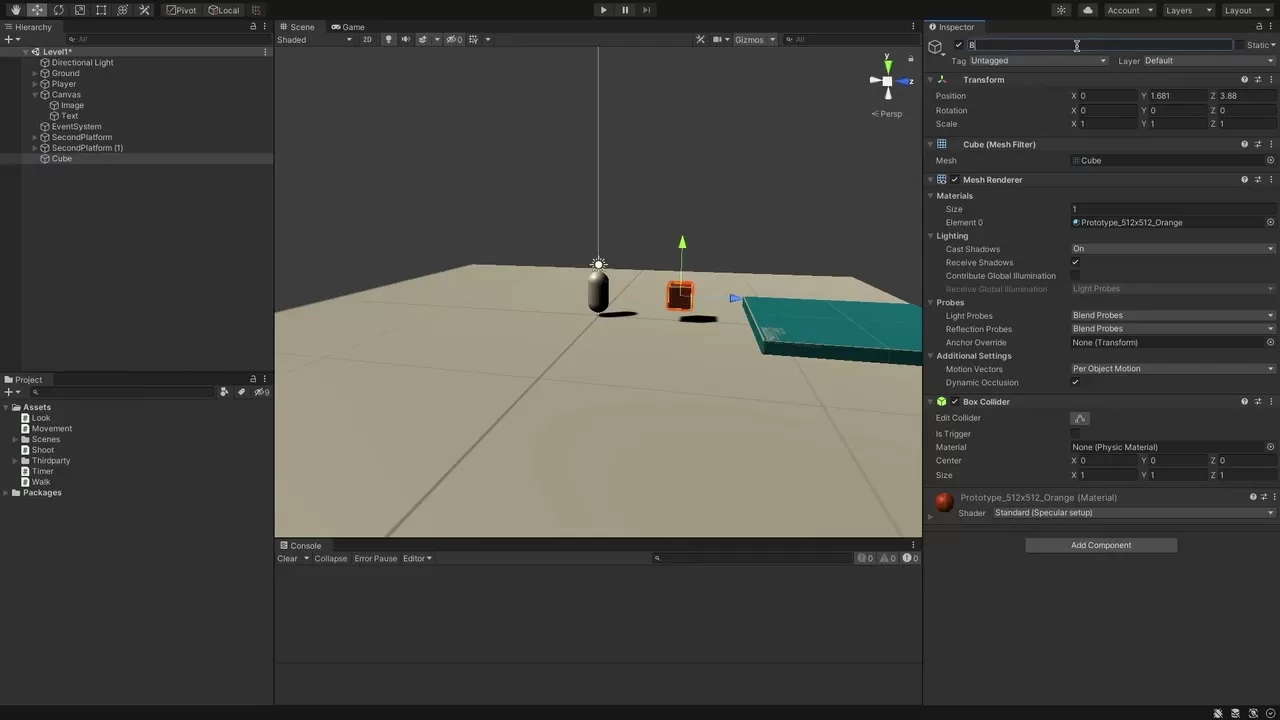The height and width of the screenshot is (720, 1280).
Task: Open the Custom Editor Tools icon
Action: pos(144,9)
